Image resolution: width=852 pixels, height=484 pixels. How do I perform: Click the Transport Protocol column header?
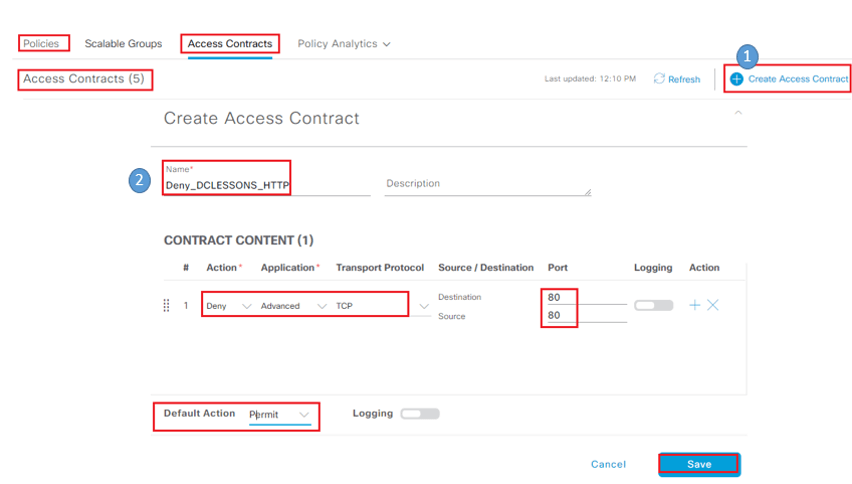point(380,268)
